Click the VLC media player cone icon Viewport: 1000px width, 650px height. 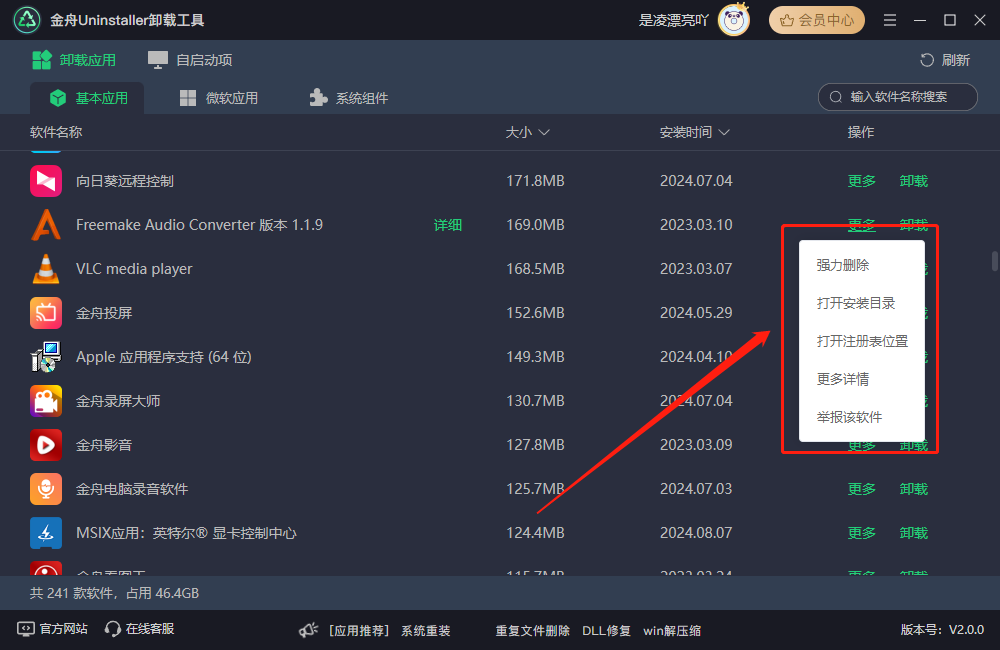45,268
